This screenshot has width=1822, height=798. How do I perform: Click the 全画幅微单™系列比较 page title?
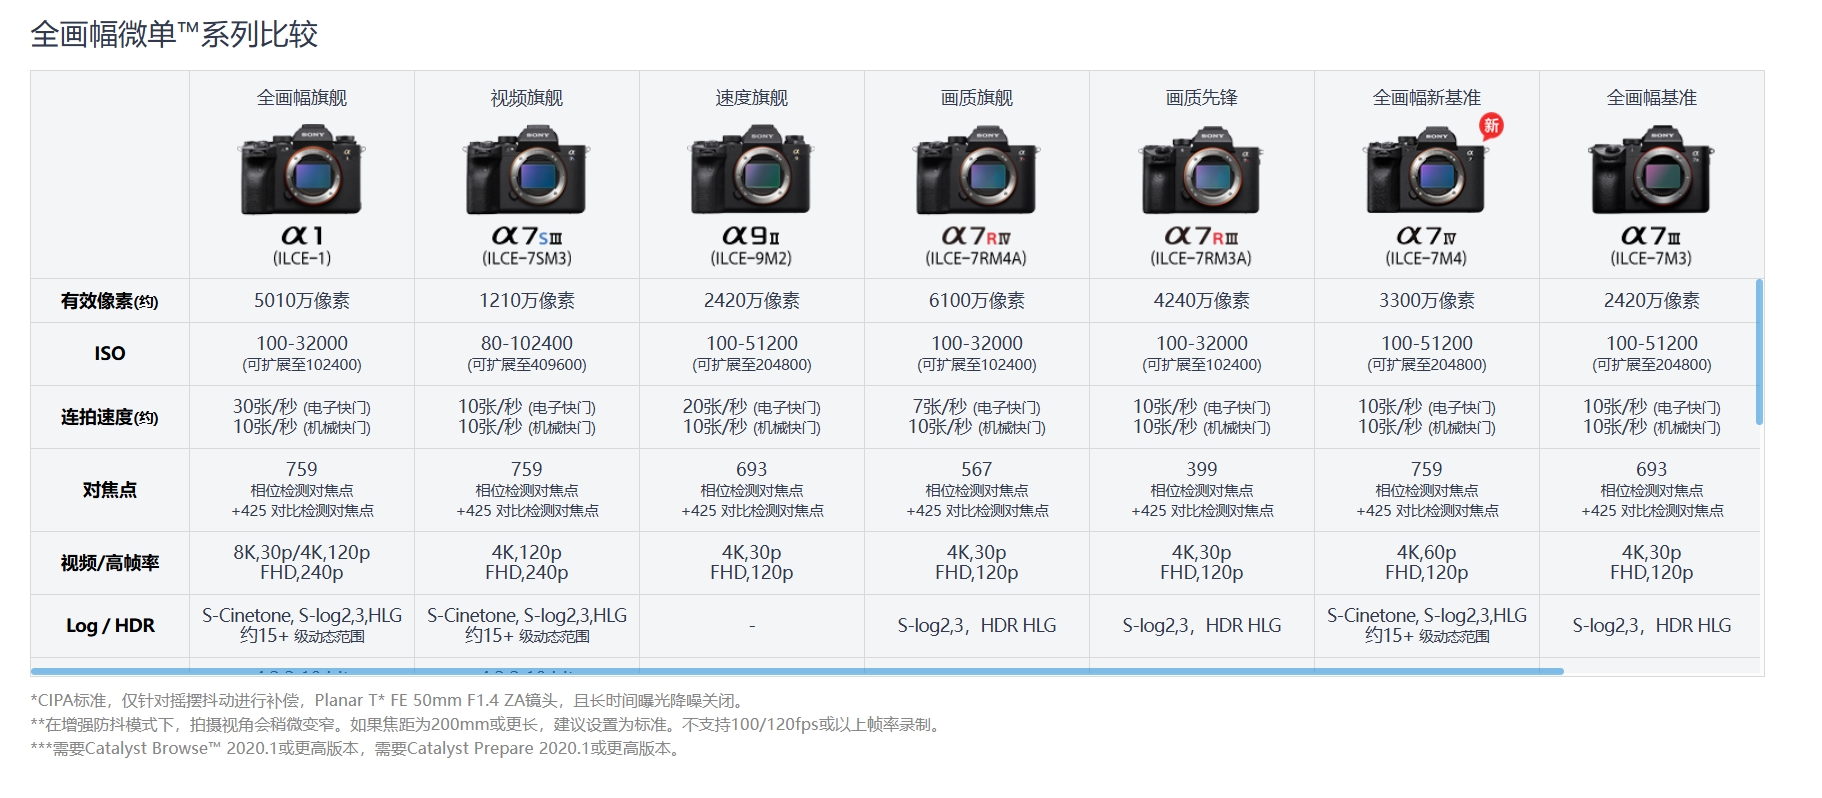click(174, 35)
